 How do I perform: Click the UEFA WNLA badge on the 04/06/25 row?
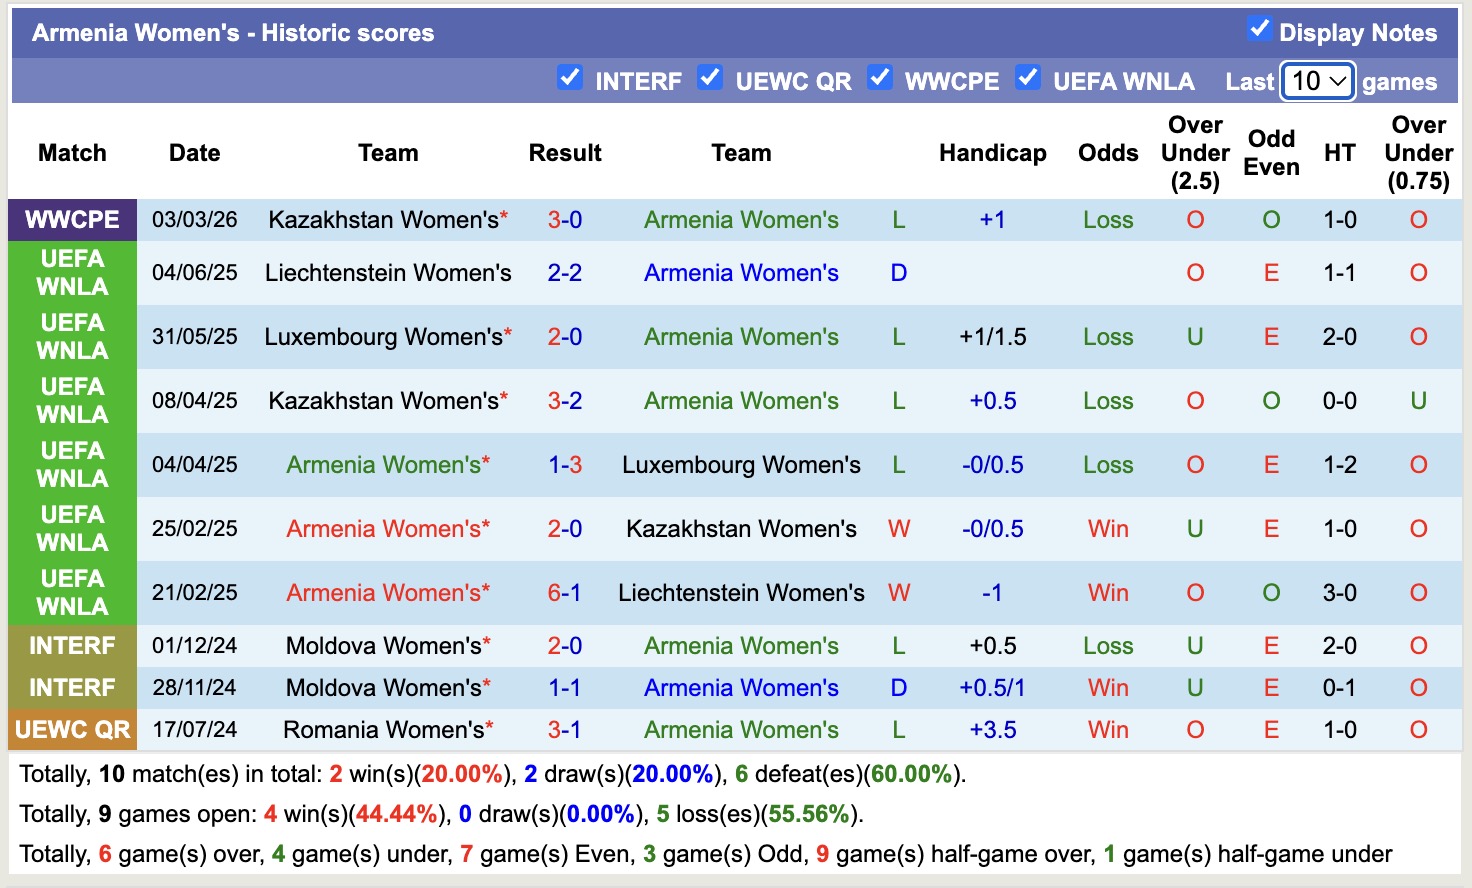pyautogui.click(x=72, y=273)
